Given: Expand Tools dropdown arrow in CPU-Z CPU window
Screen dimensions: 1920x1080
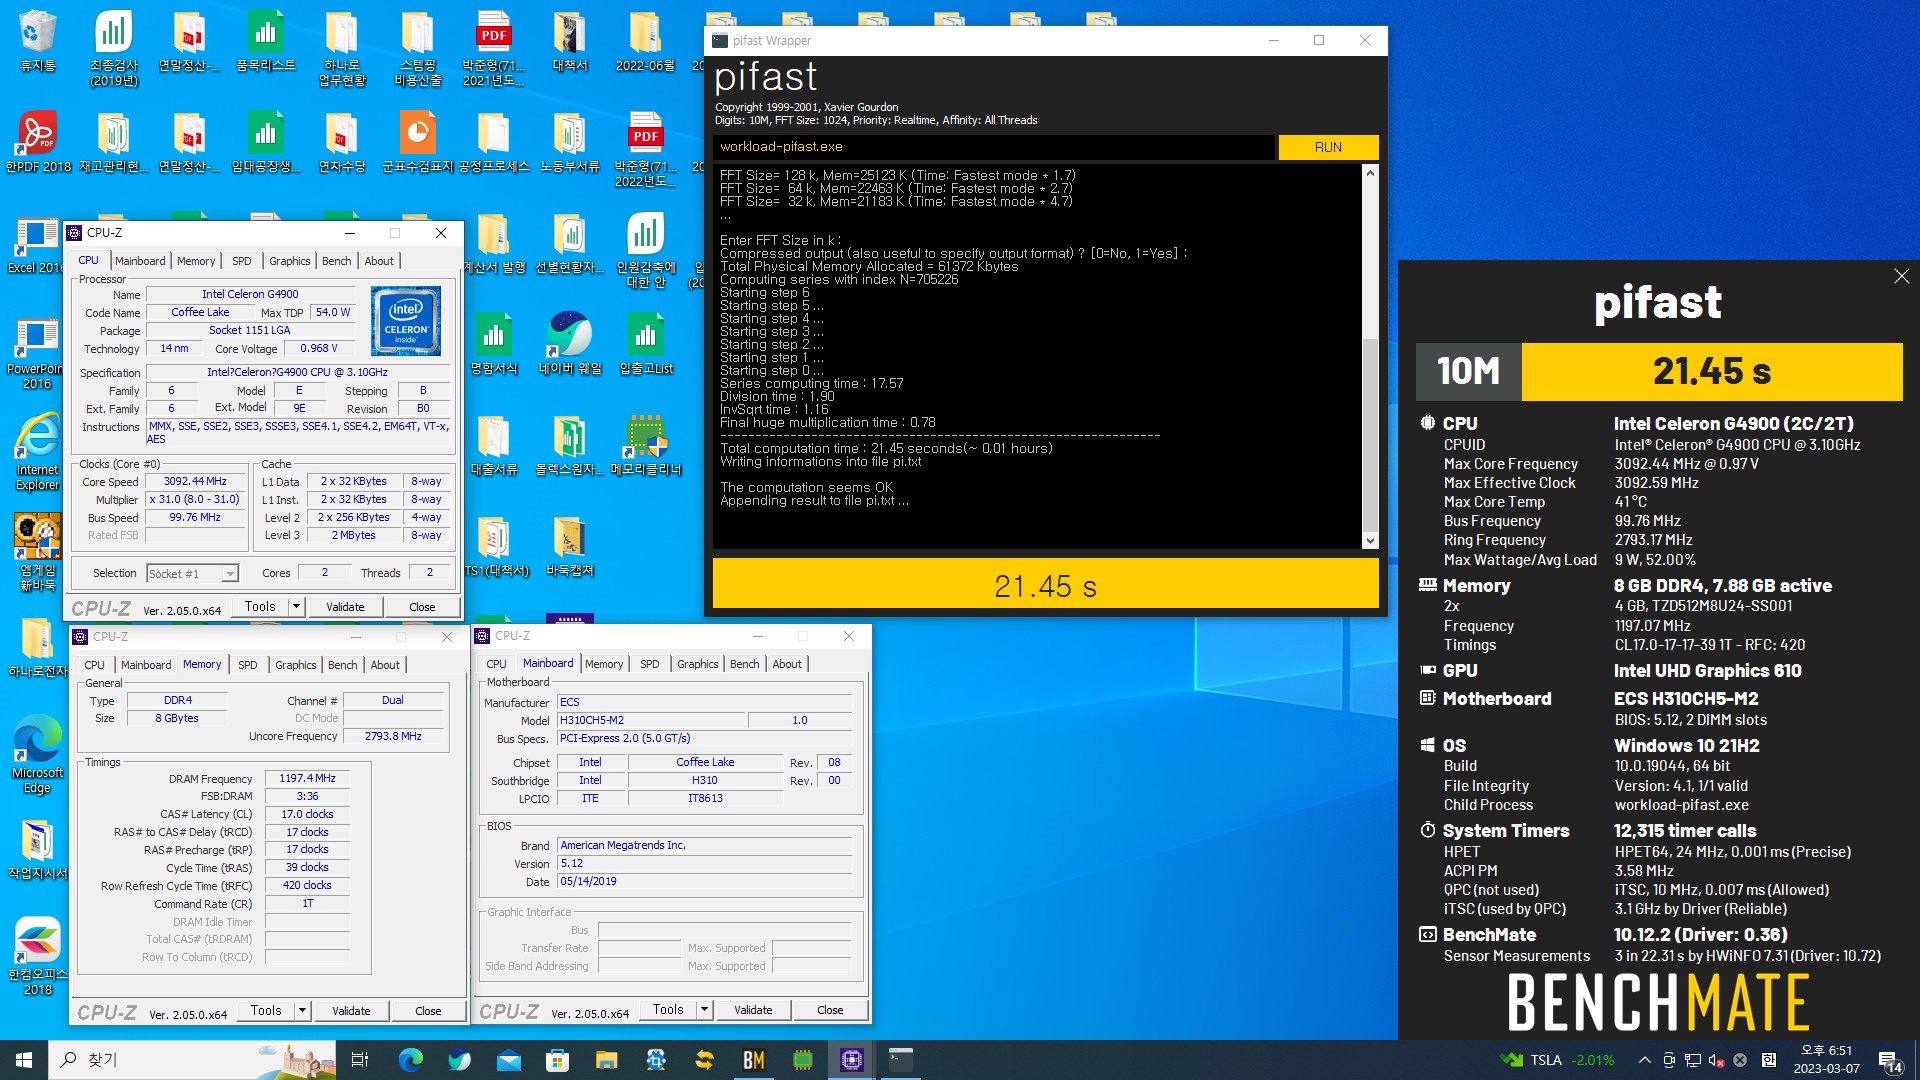Looking at the screenshot, I should (x=296, y=606).
